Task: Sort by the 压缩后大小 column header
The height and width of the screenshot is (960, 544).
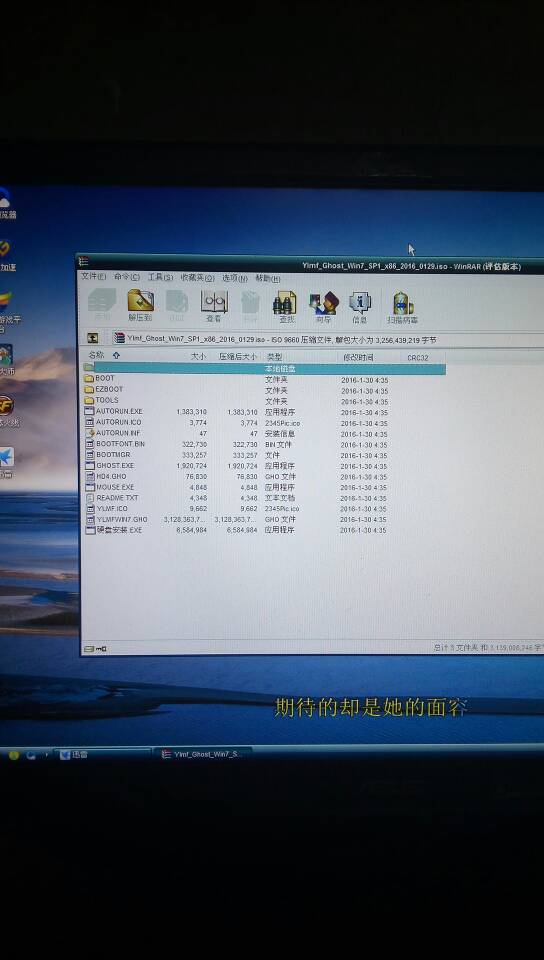Action: tap(236, 356)
